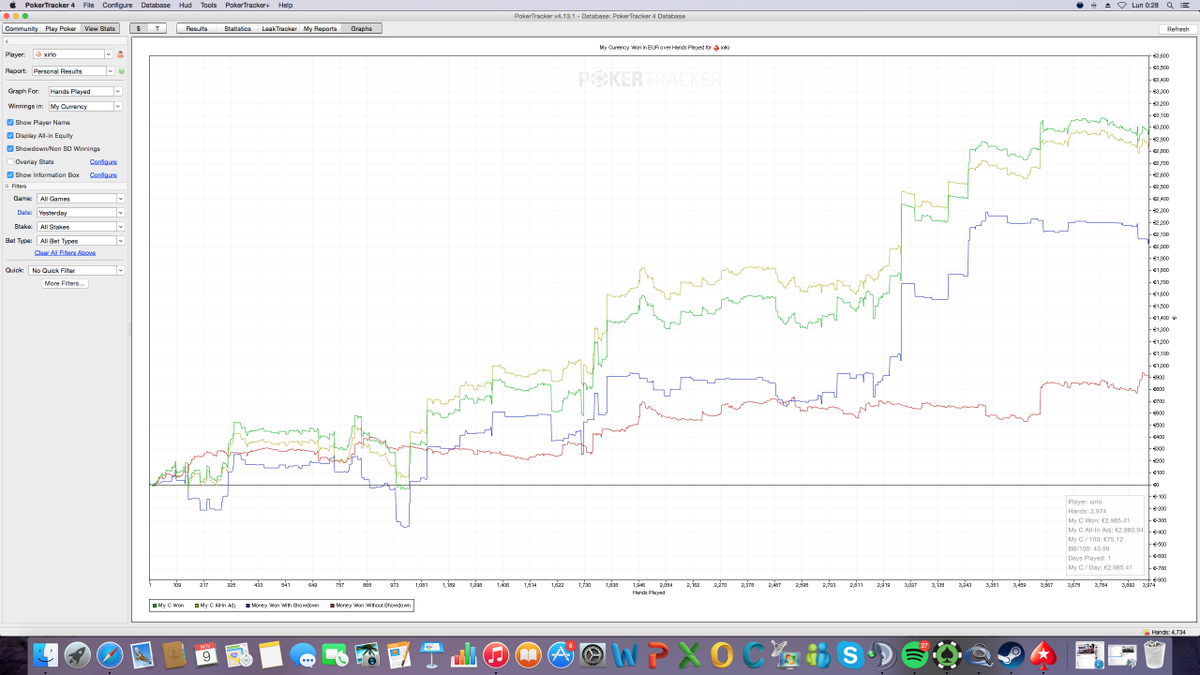Open the Winnings in dropdown My Currency
The height and width of the screenshot is (675, 1200).
click(85, 106)
